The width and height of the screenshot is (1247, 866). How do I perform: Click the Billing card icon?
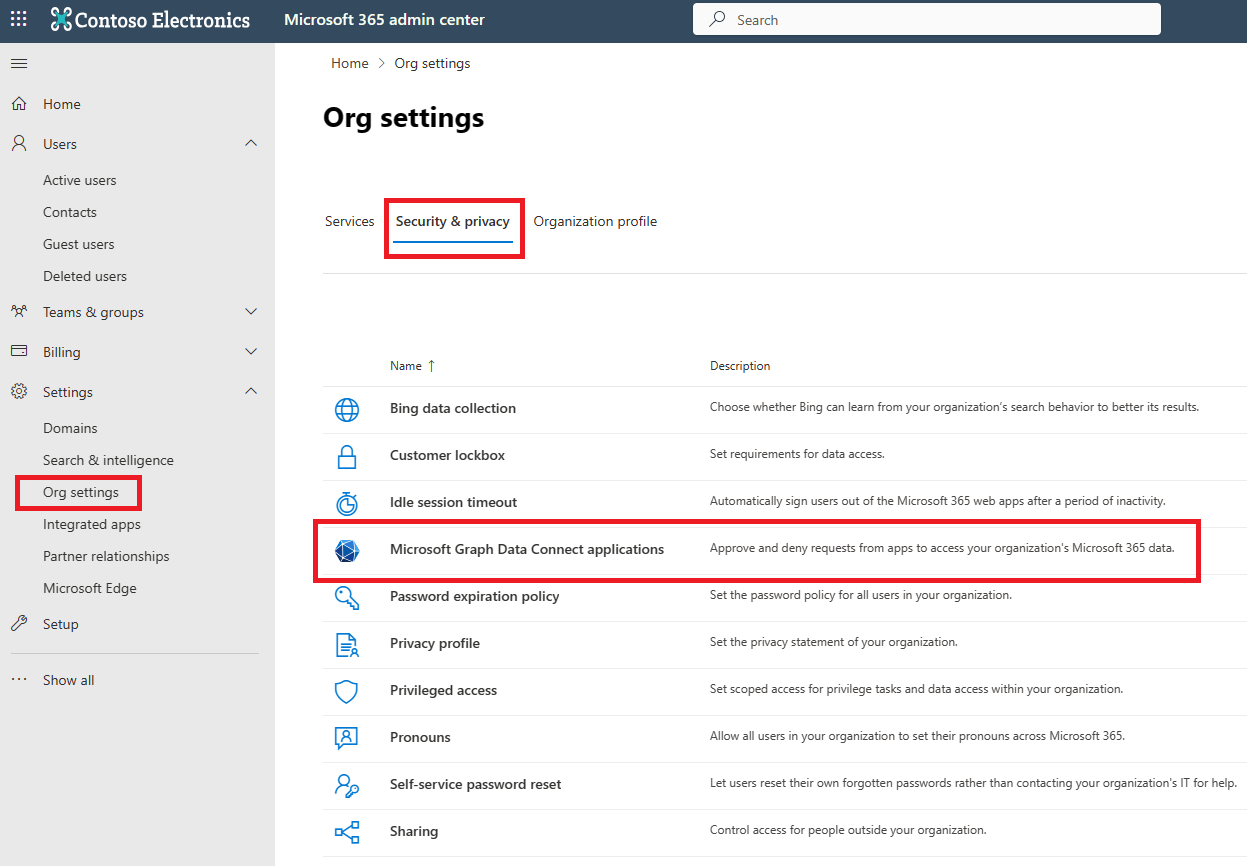coord(19,352)
